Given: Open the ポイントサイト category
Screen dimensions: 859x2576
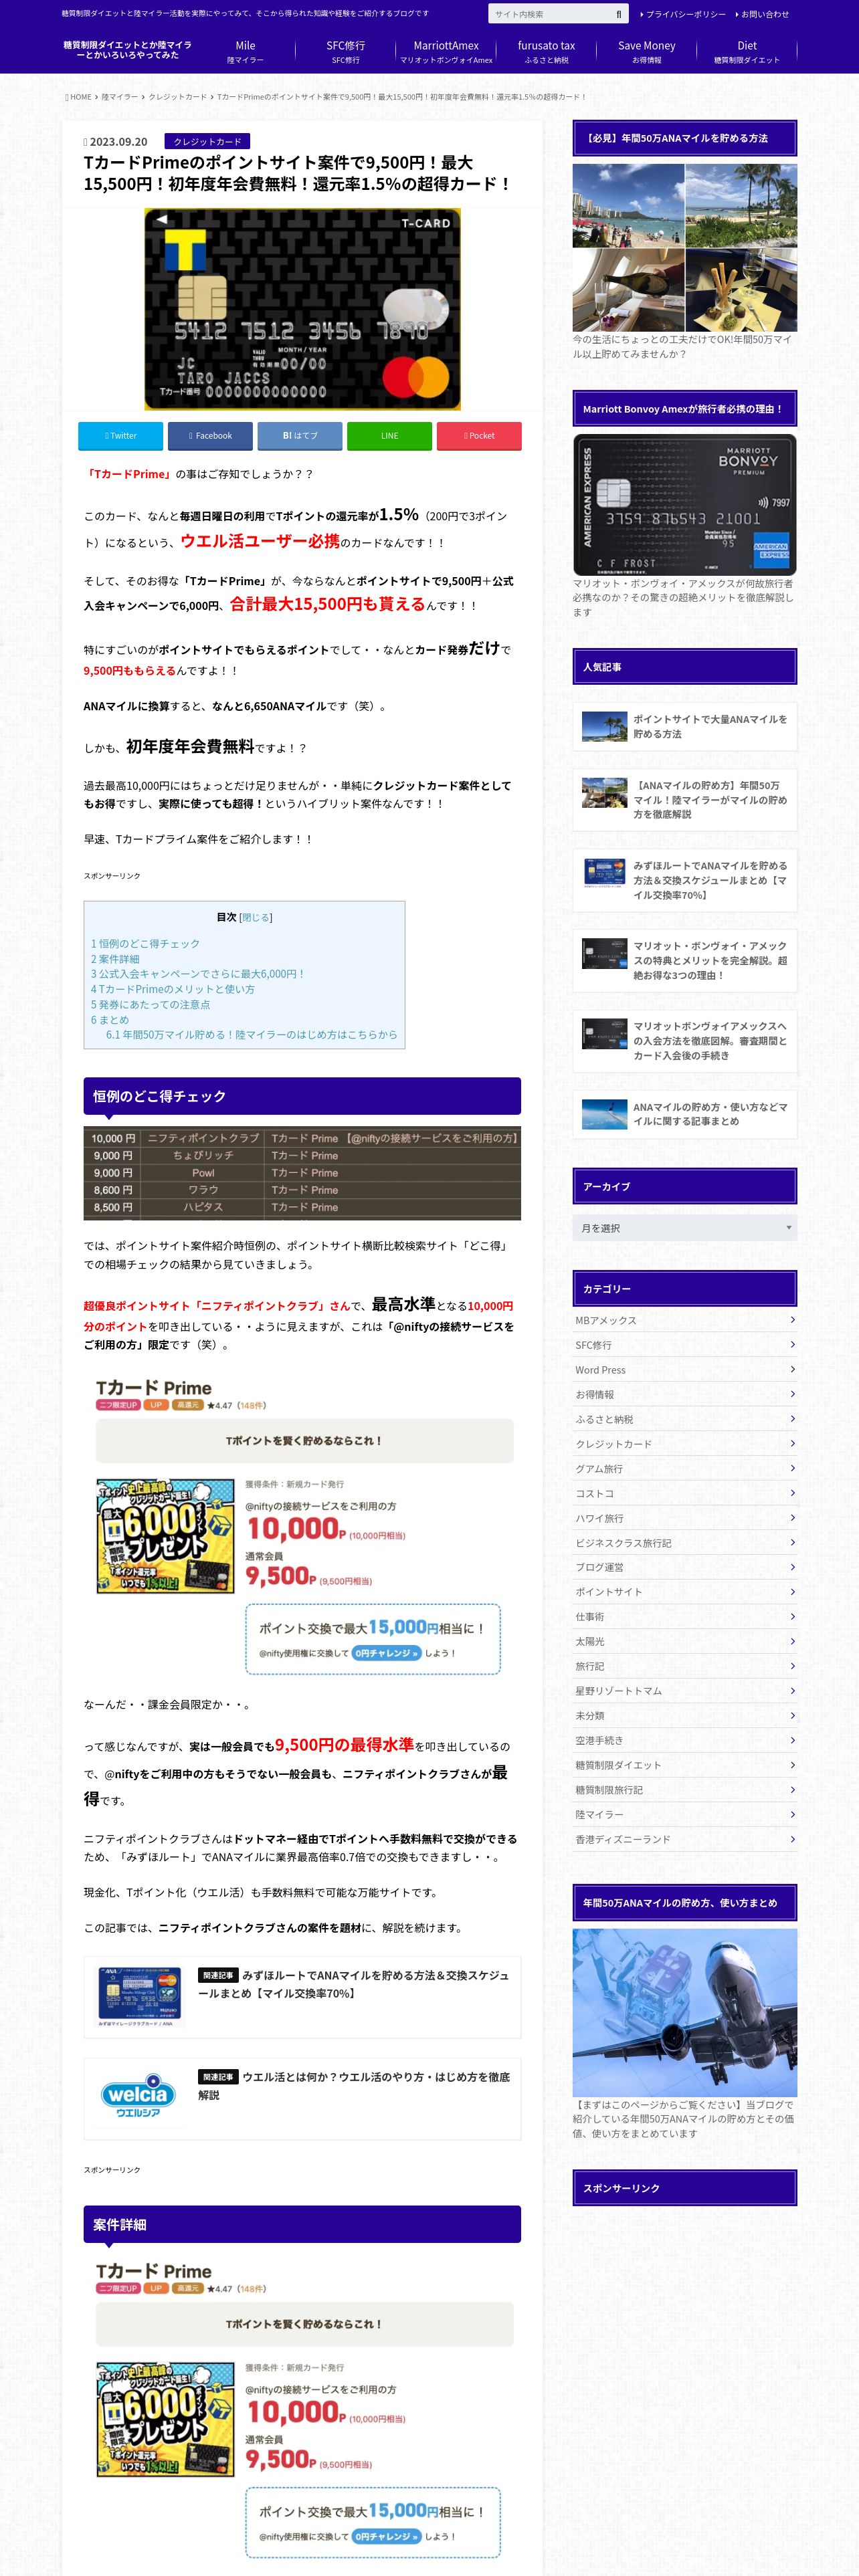Looking at the screenshot, I should 685,1592.
